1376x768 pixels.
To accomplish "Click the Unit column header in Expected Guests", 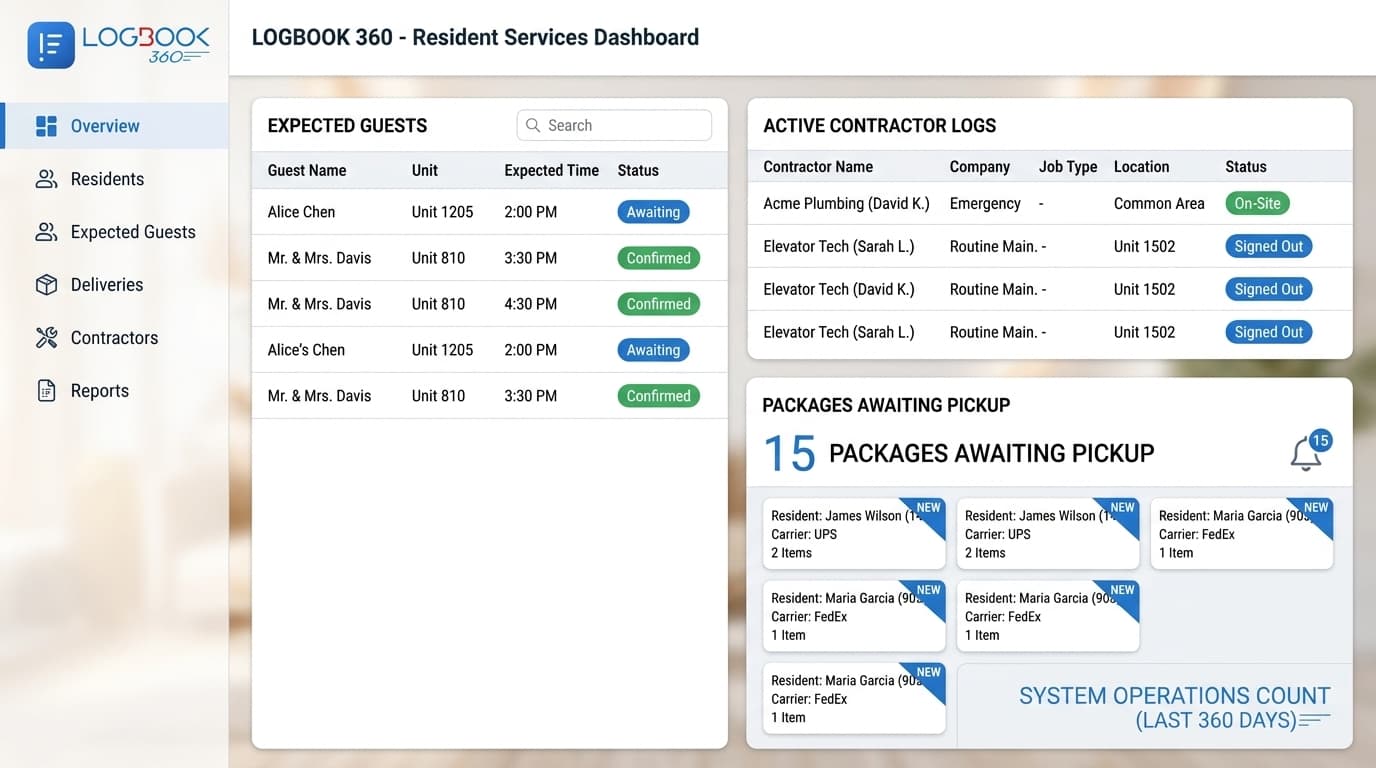I will 425,170.
